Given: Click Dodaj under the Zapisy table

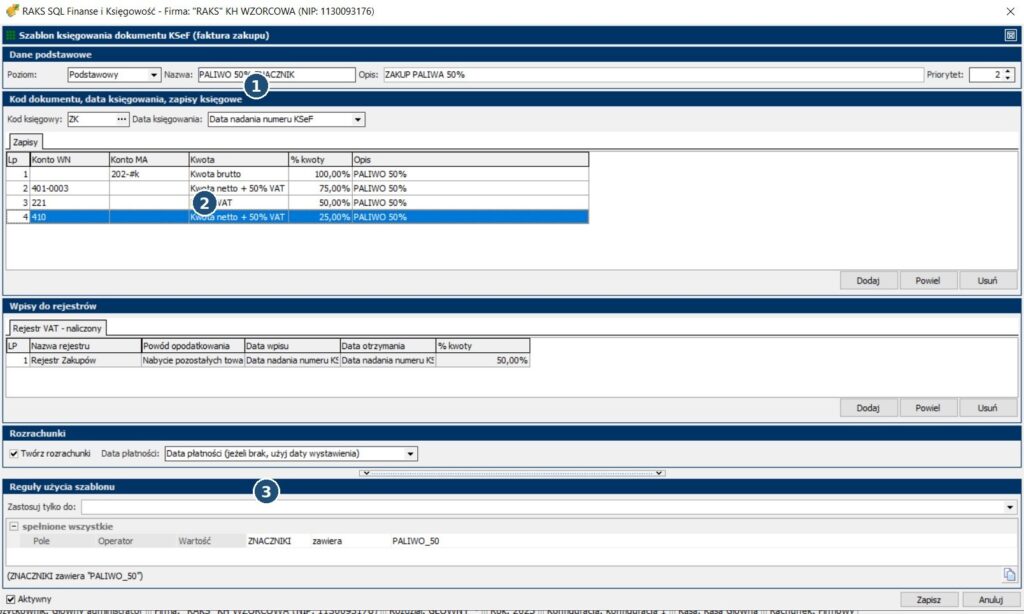Looking at the screenshot, I should pyautogui.click(x=868, y=281).
